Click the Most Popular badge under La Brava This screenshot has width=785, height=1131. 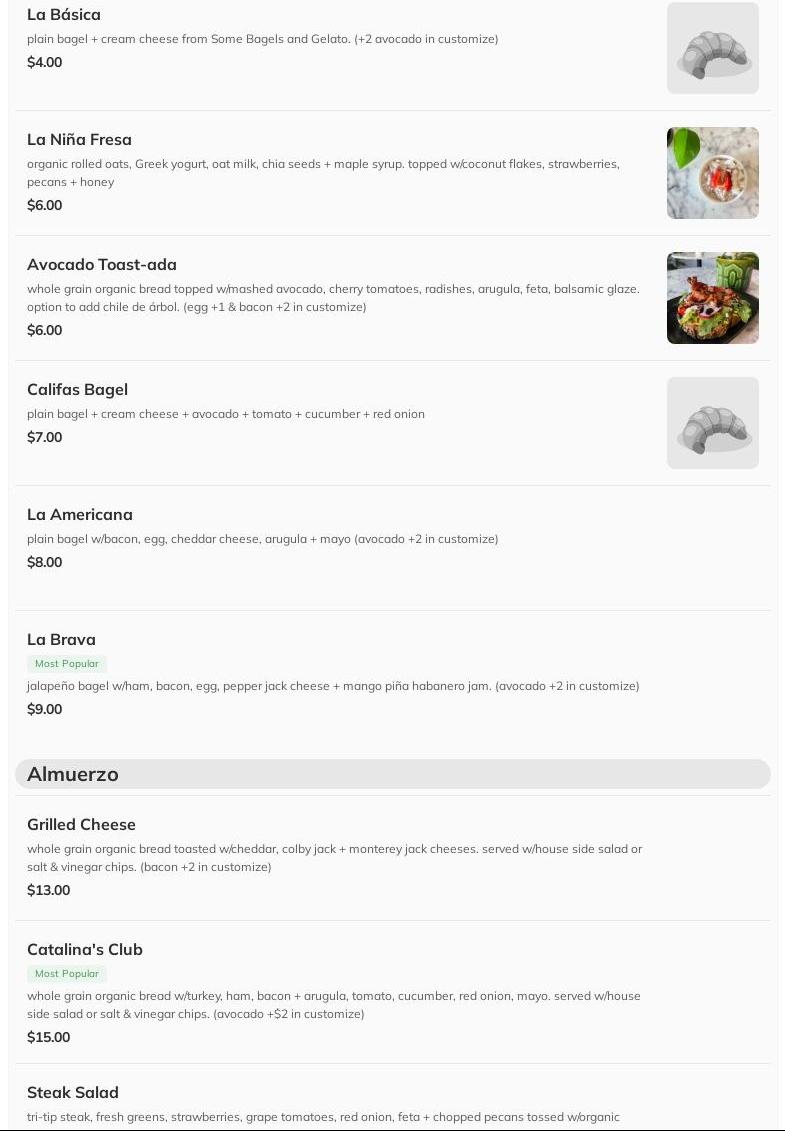(x=67, y=664)
